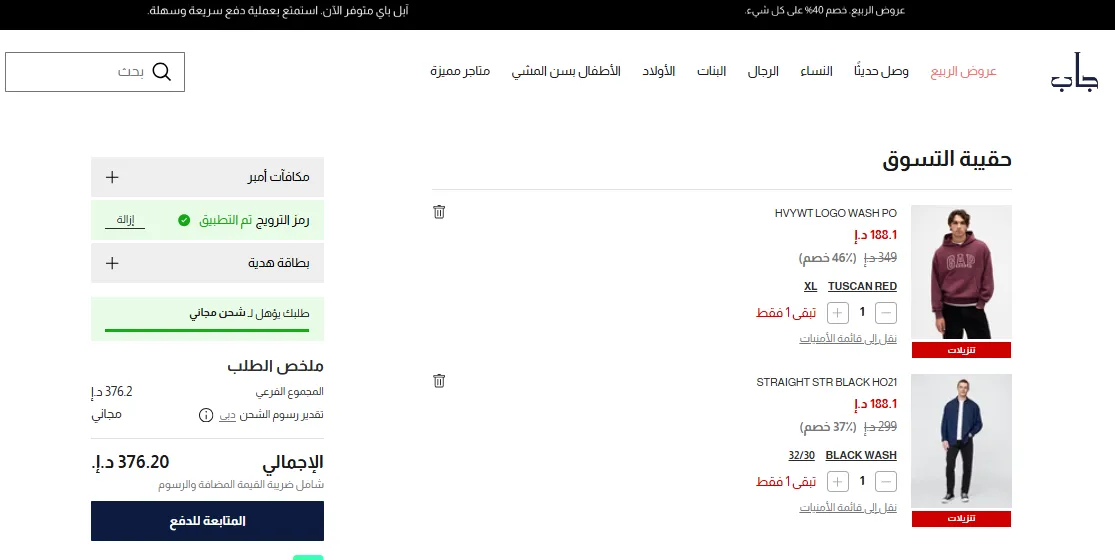Screen dimensions: 1115x560
Task: Open عروض الربيع menu
Action: coord(964,71)
